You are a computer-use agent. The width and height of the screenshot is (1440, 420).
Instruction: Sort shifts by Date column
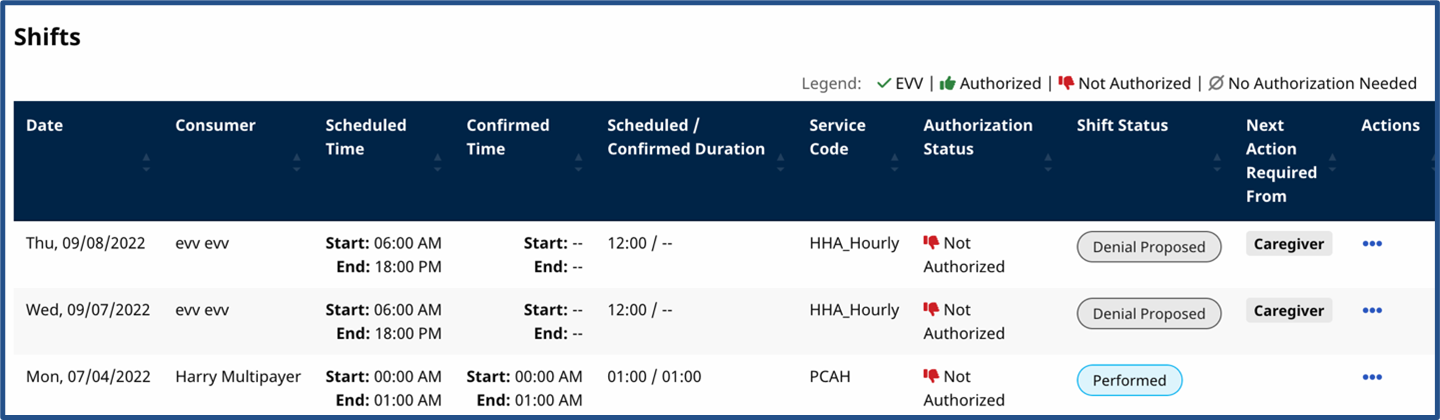[146, 163]
